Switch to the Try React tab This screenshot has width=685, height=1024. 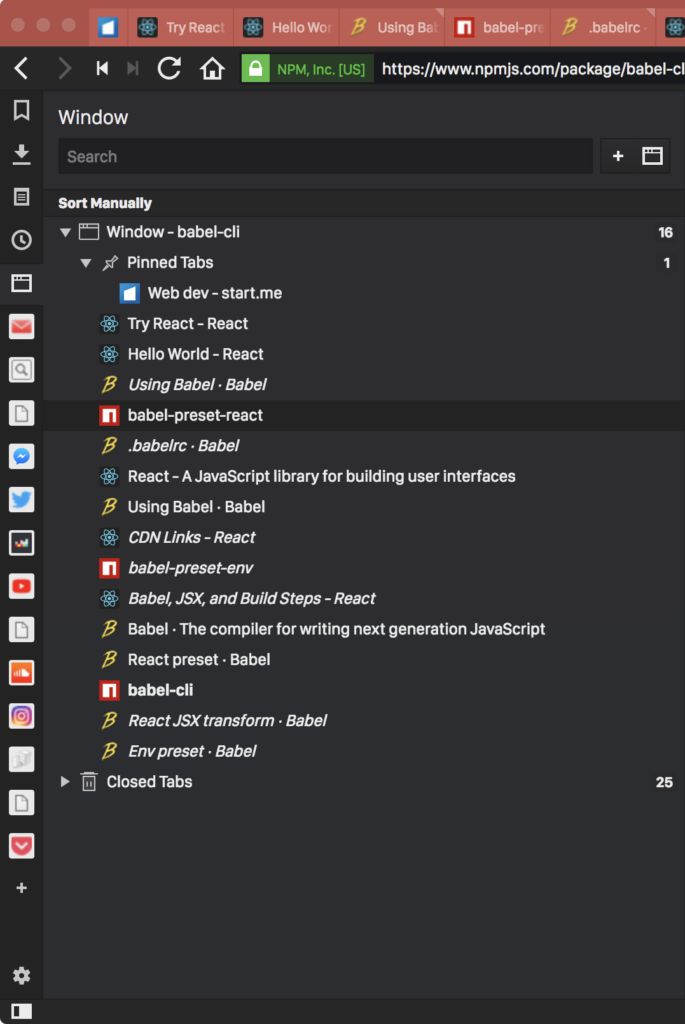pyautogui.click(x=181, y=27)
